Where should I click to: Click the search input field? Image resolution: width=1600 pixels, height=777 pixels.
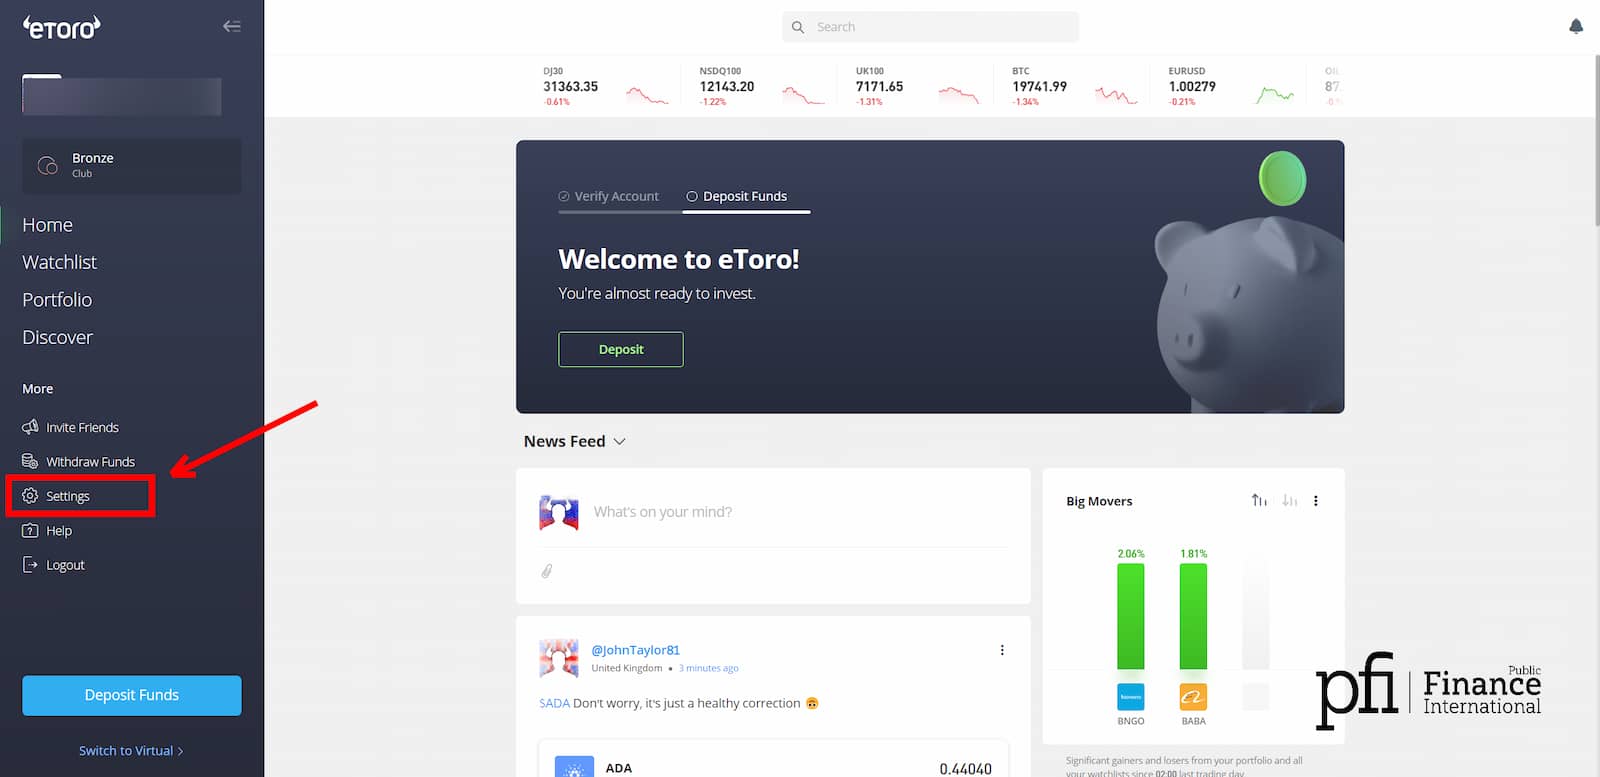tap(930, 27)
